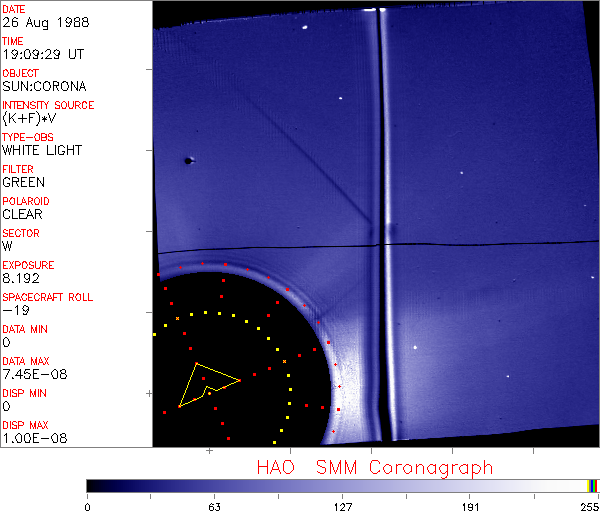600x512 pixels.
Task: Click the GREEN filter value
Action: pyautogui.click(x=23, y=183)
